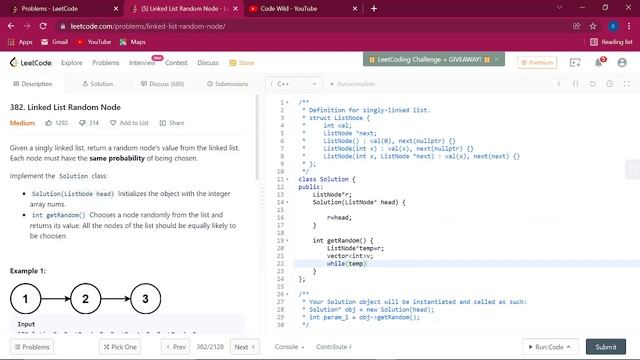Reload the LeetCode page
Viewport: 640px width, 360px height.
tap(43, 26)
